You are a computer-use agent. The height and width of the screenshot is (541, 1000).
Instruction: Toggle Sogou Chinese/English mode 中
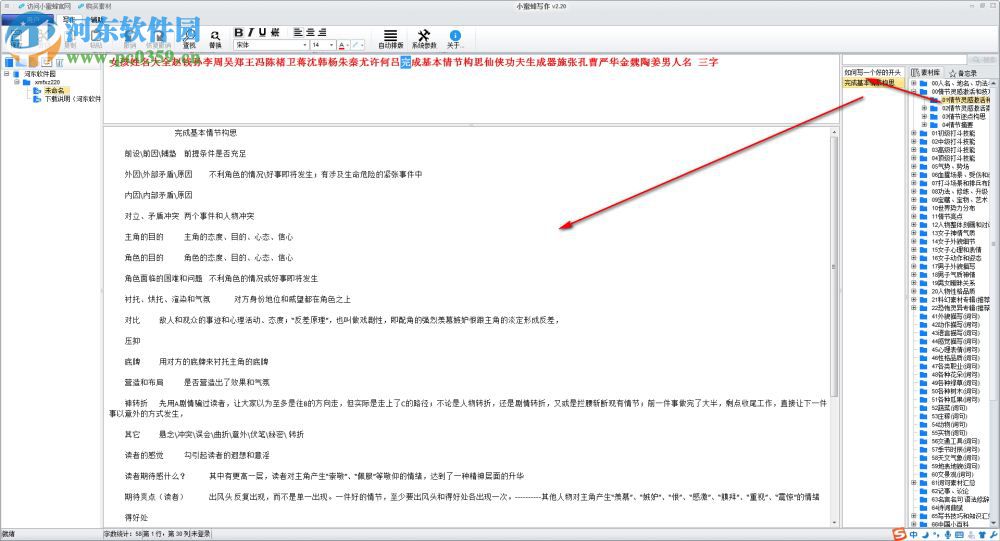point(913,535)
